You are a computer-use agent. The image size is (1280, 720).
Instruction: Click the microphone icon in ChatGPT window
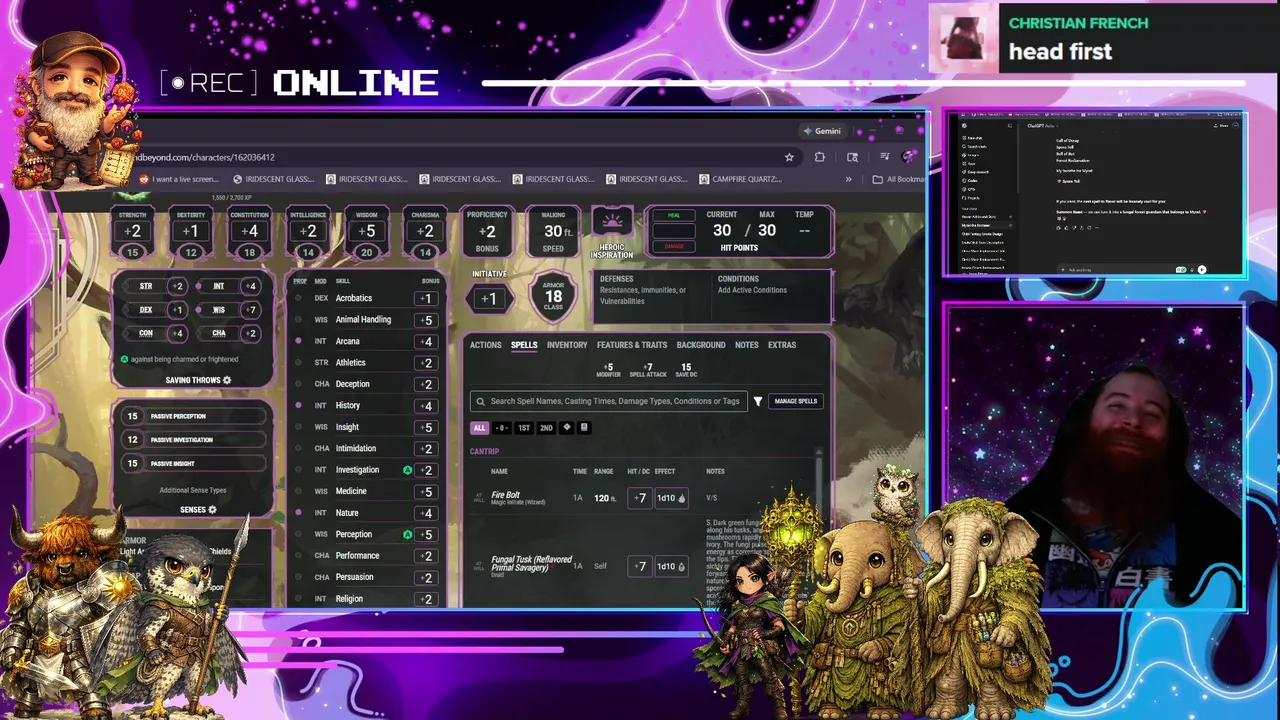(1191, 270)
